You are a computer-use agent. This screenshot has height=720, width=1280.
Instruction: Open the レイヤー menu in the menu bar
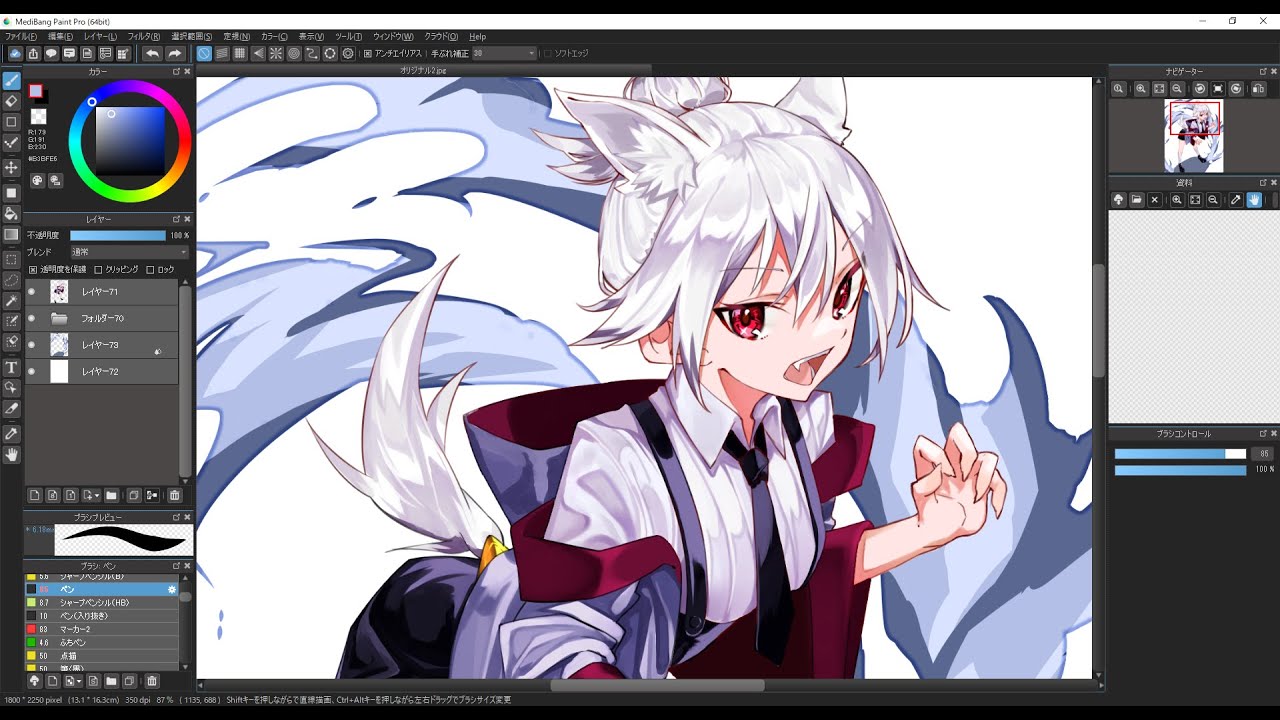click(x=100, y=36)
